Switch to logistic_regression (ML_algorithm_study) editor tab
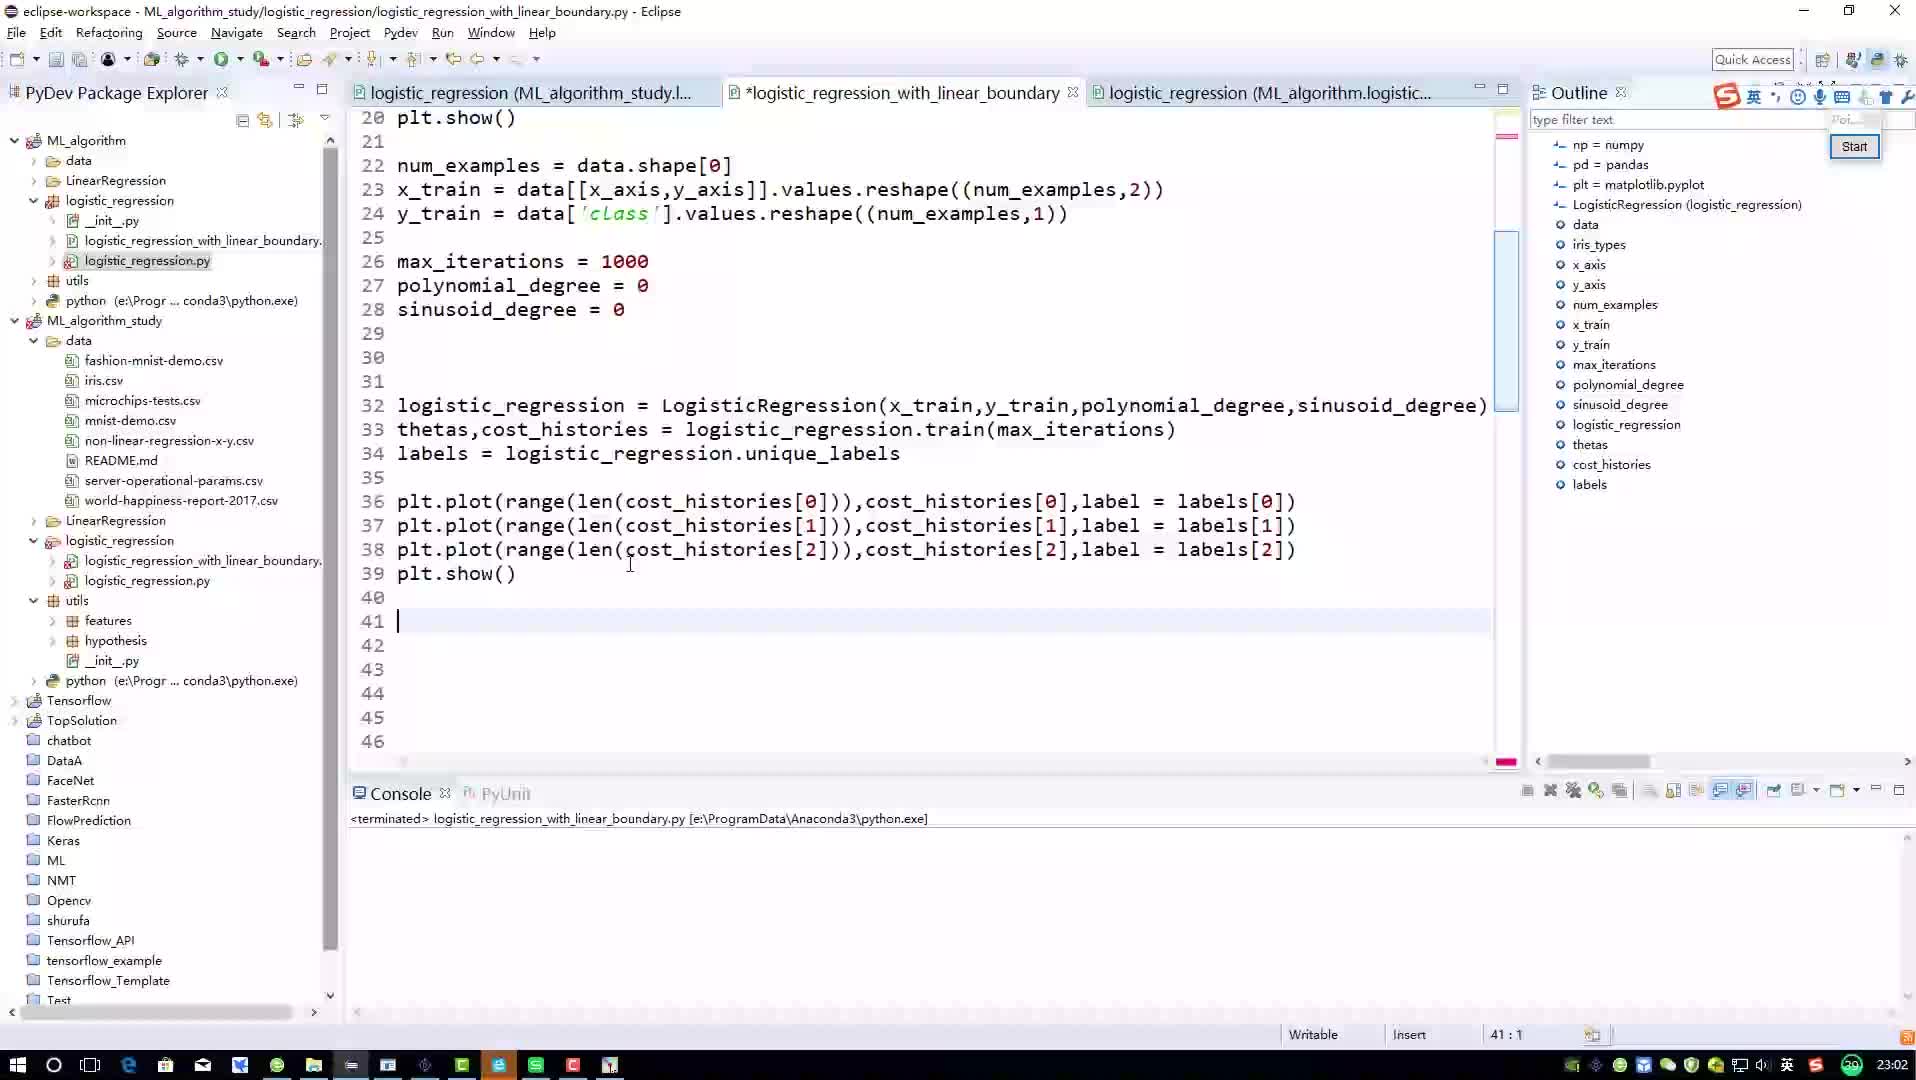Image resolution: width=1916 pixels, height=1080 pixels. pos(530,93)
